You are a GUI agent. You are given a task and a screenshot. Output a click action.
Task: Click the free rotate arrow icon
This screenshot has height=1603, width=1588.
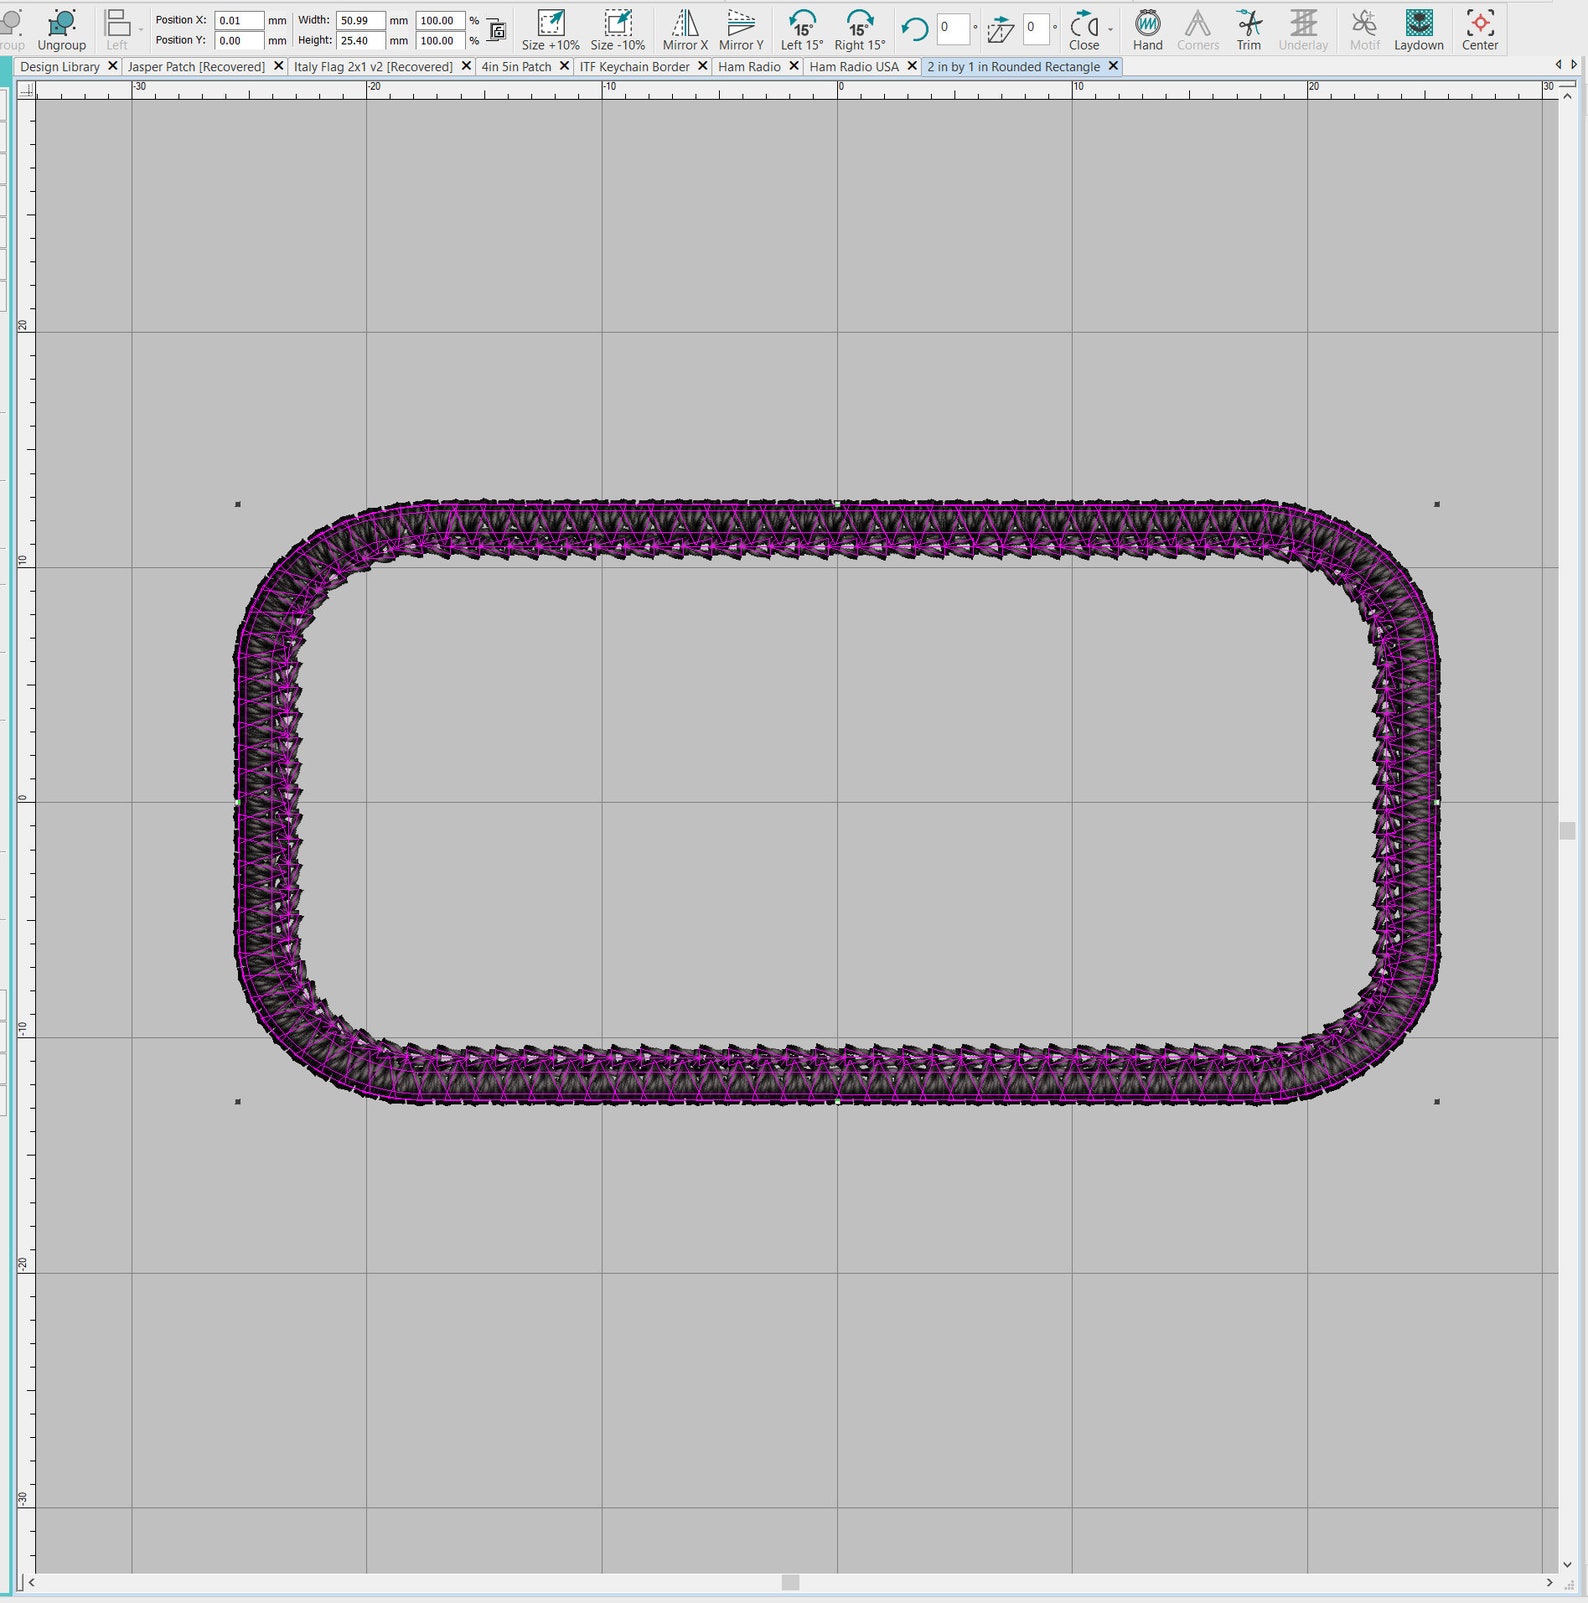click(x=914, y=30)
